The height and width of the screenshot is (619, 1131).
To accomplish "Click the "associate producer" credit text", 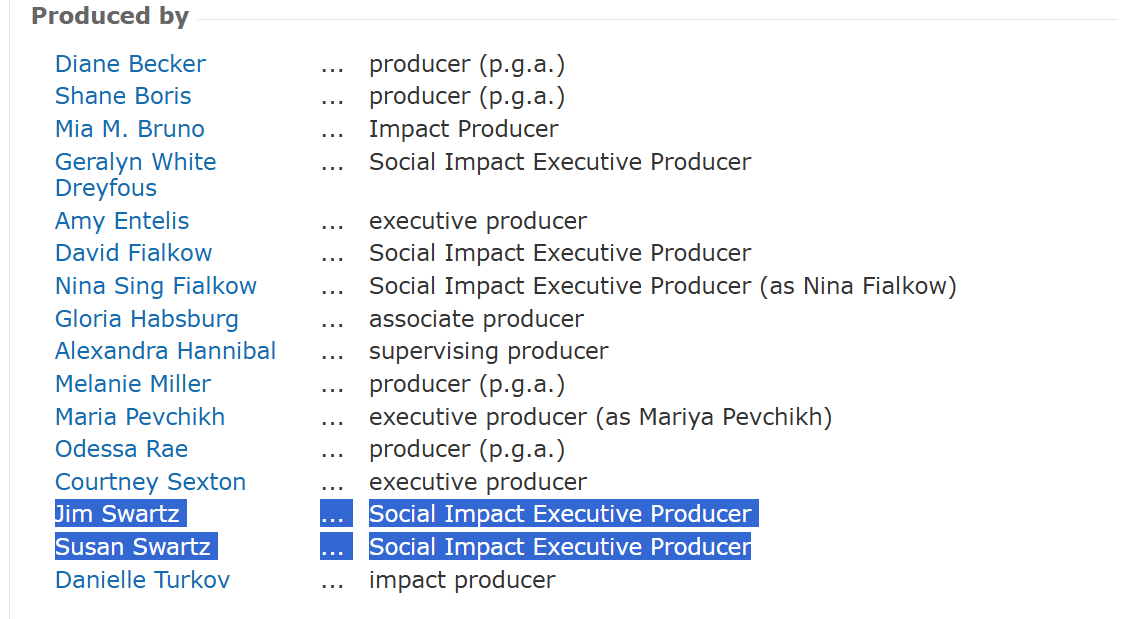I will 476,319.
